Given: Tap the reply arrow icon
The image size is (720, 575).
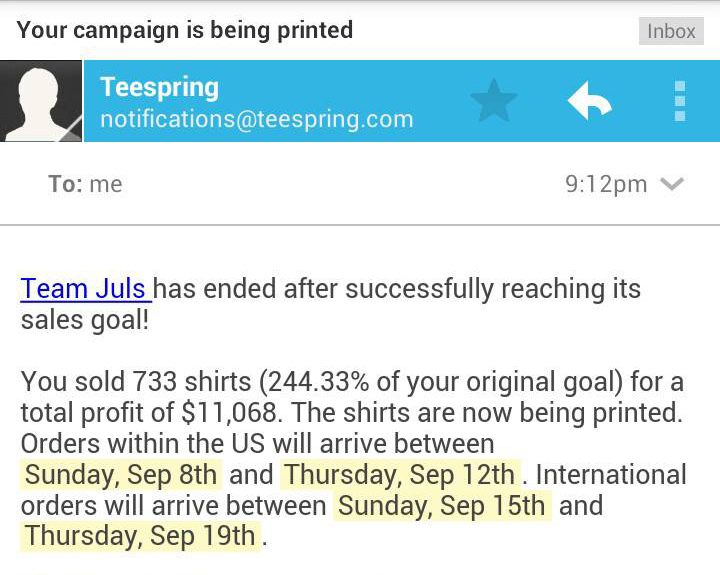Looking at the screenshot, I should tap(589, 101).
